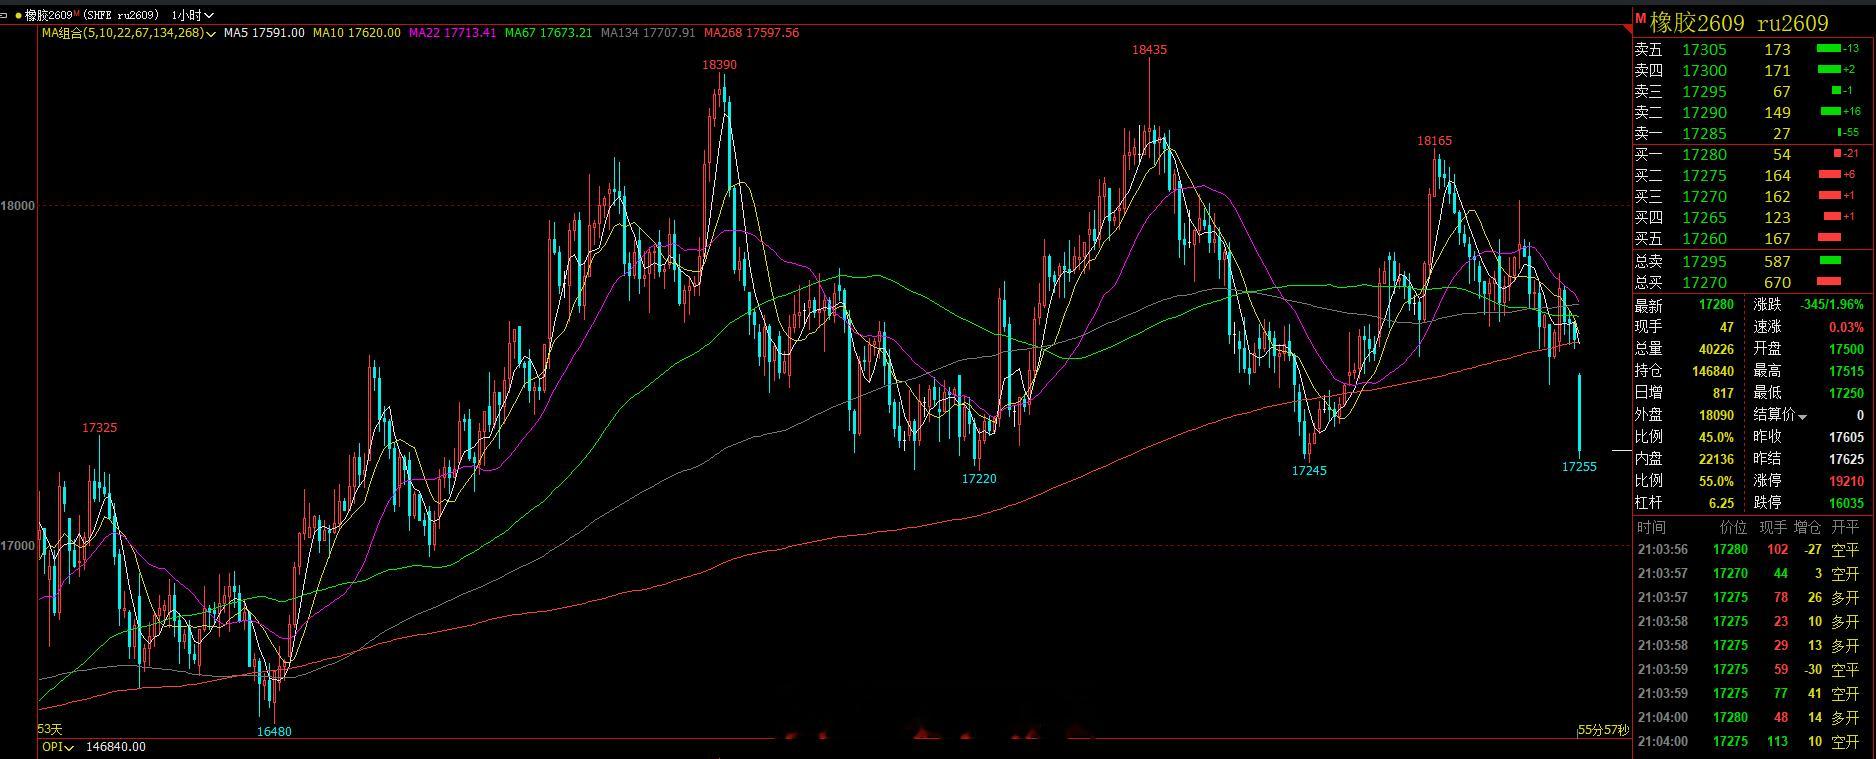Click the 橡胶2609 (SHFE ru2609) chart title
Viewport: 1876px width, 759px height.
point(92,15)
